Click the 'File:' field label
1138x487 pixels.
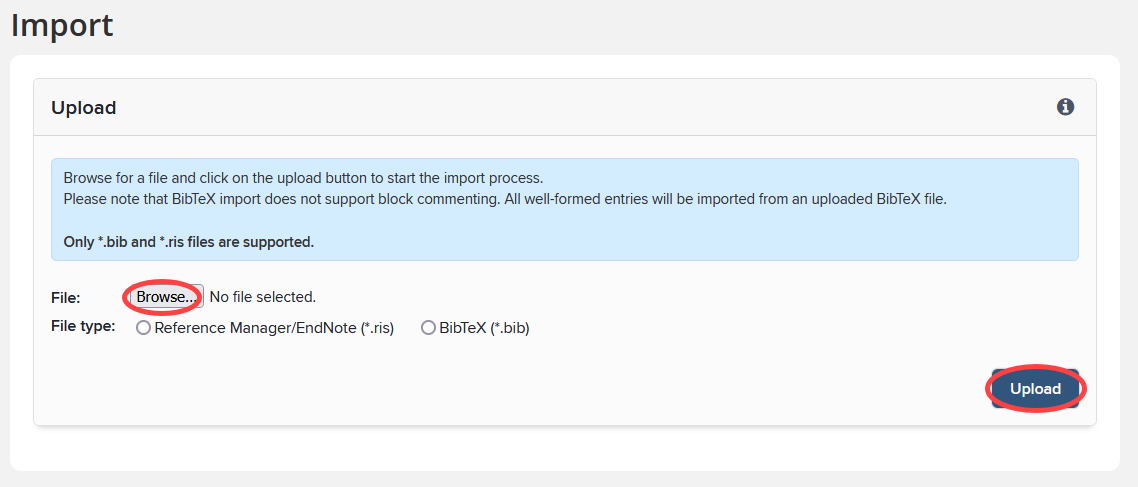pyautogui.click(x=66, y=297)
